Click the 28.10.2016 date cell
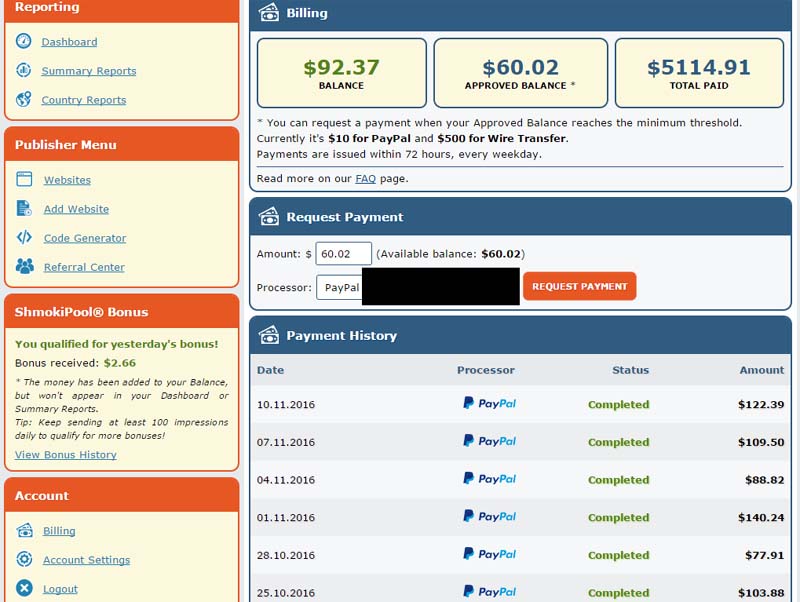Viewport: 800px width, 602px height. (286, 556)
